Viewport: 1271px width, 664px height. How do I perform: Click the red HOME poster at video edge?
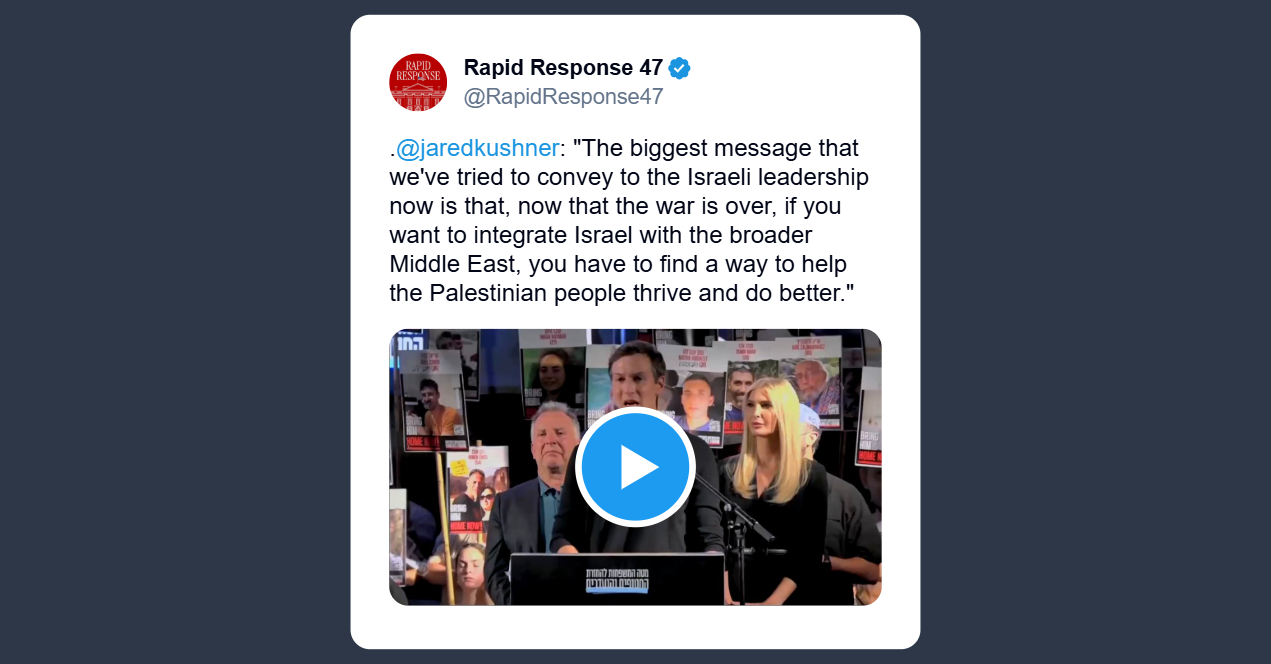868,430
